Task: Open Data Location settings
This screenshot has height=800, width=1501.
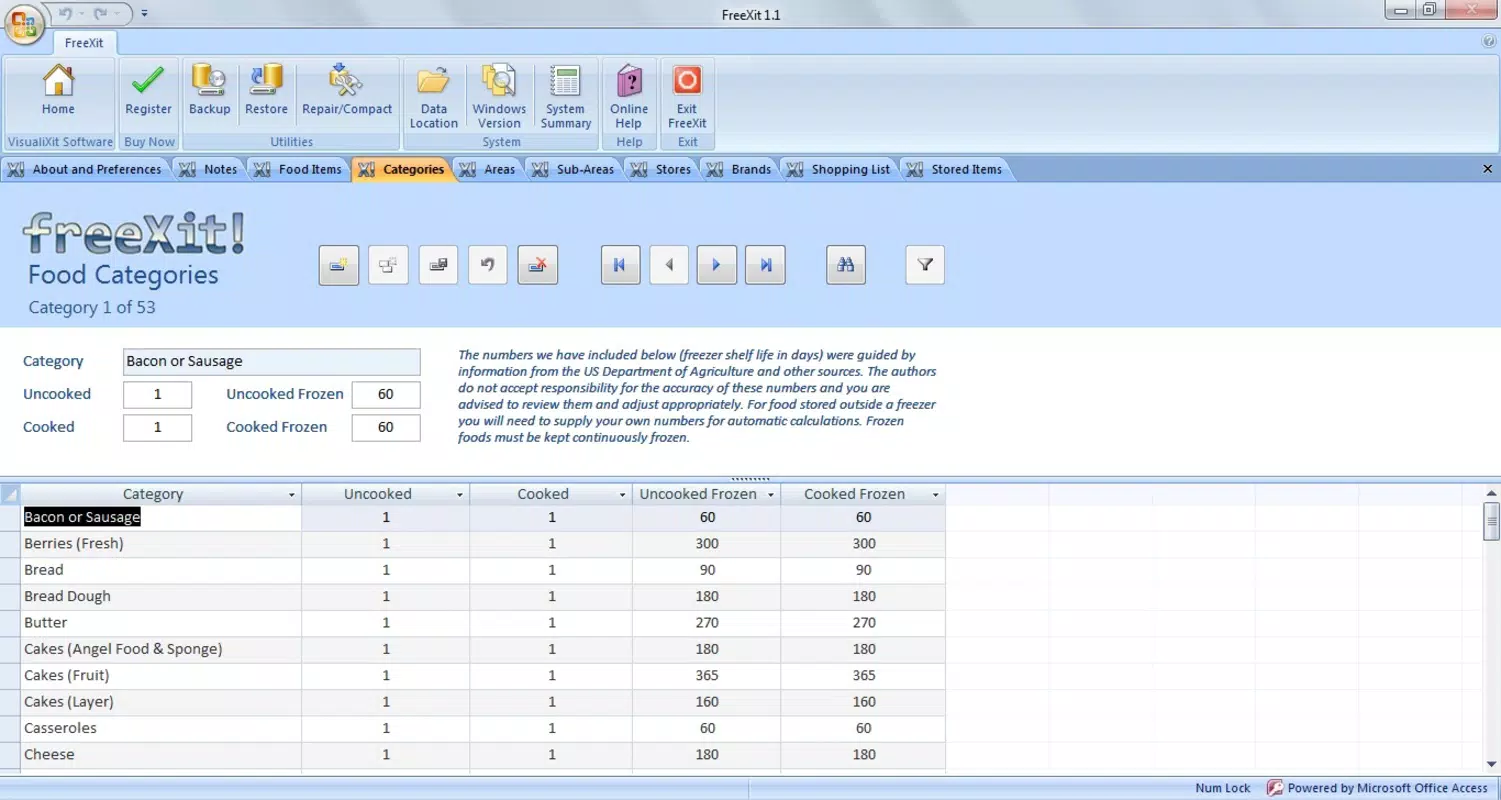Action: coord(433,97)
